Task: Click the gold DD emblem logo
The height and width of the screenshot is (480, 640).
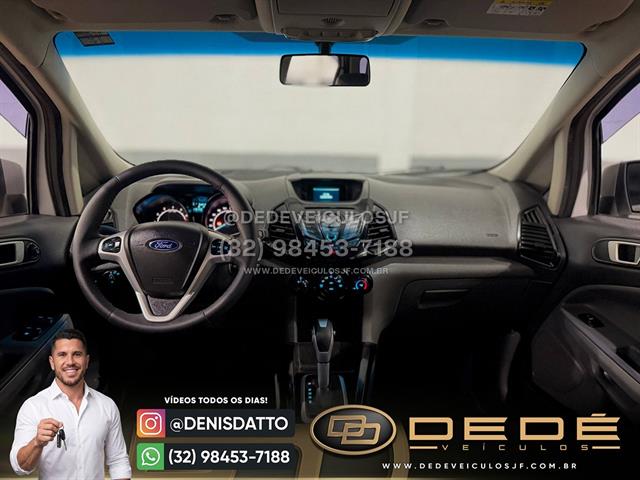Action: (353, 429)
